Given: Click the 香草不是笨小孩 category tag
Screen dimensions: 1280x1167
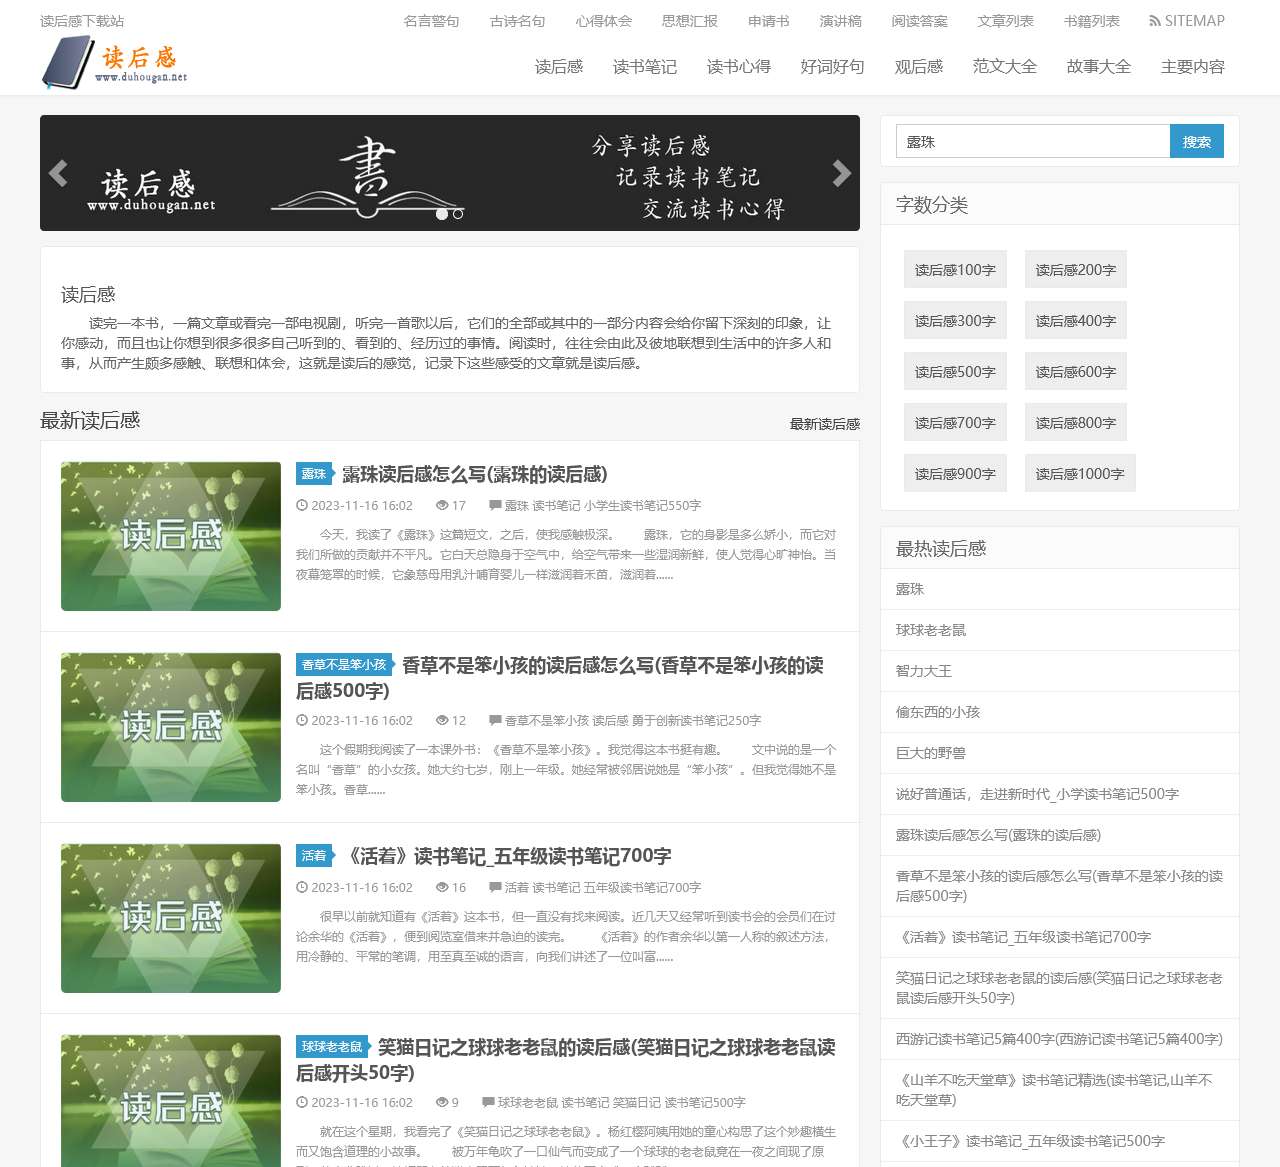Looking at the screenshot, I should click(344, 665).
